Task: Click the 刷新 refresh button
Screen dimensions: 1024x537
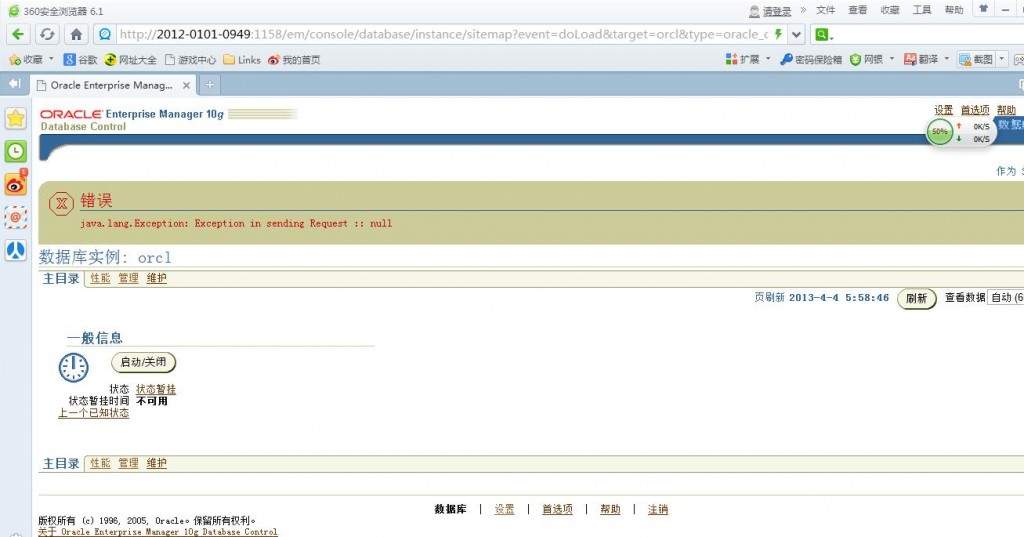Action: (916, 299)
